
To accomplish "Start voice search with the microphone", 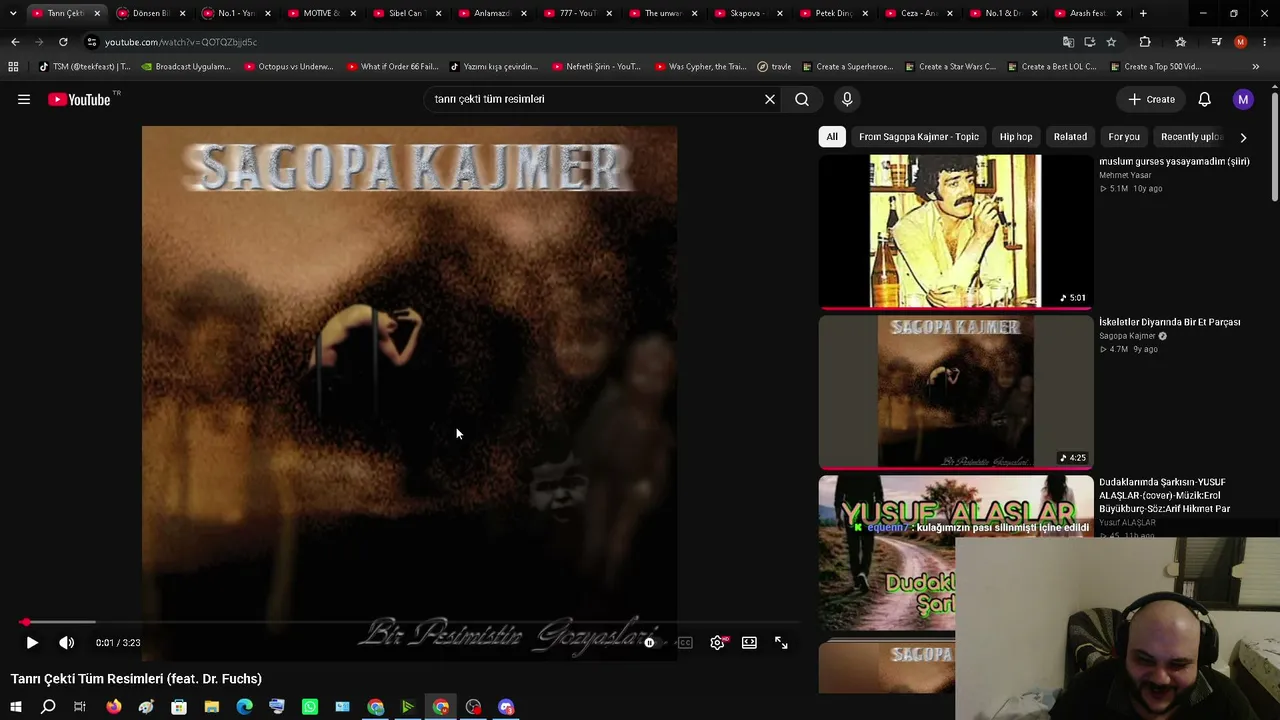I will coord(847,99).
